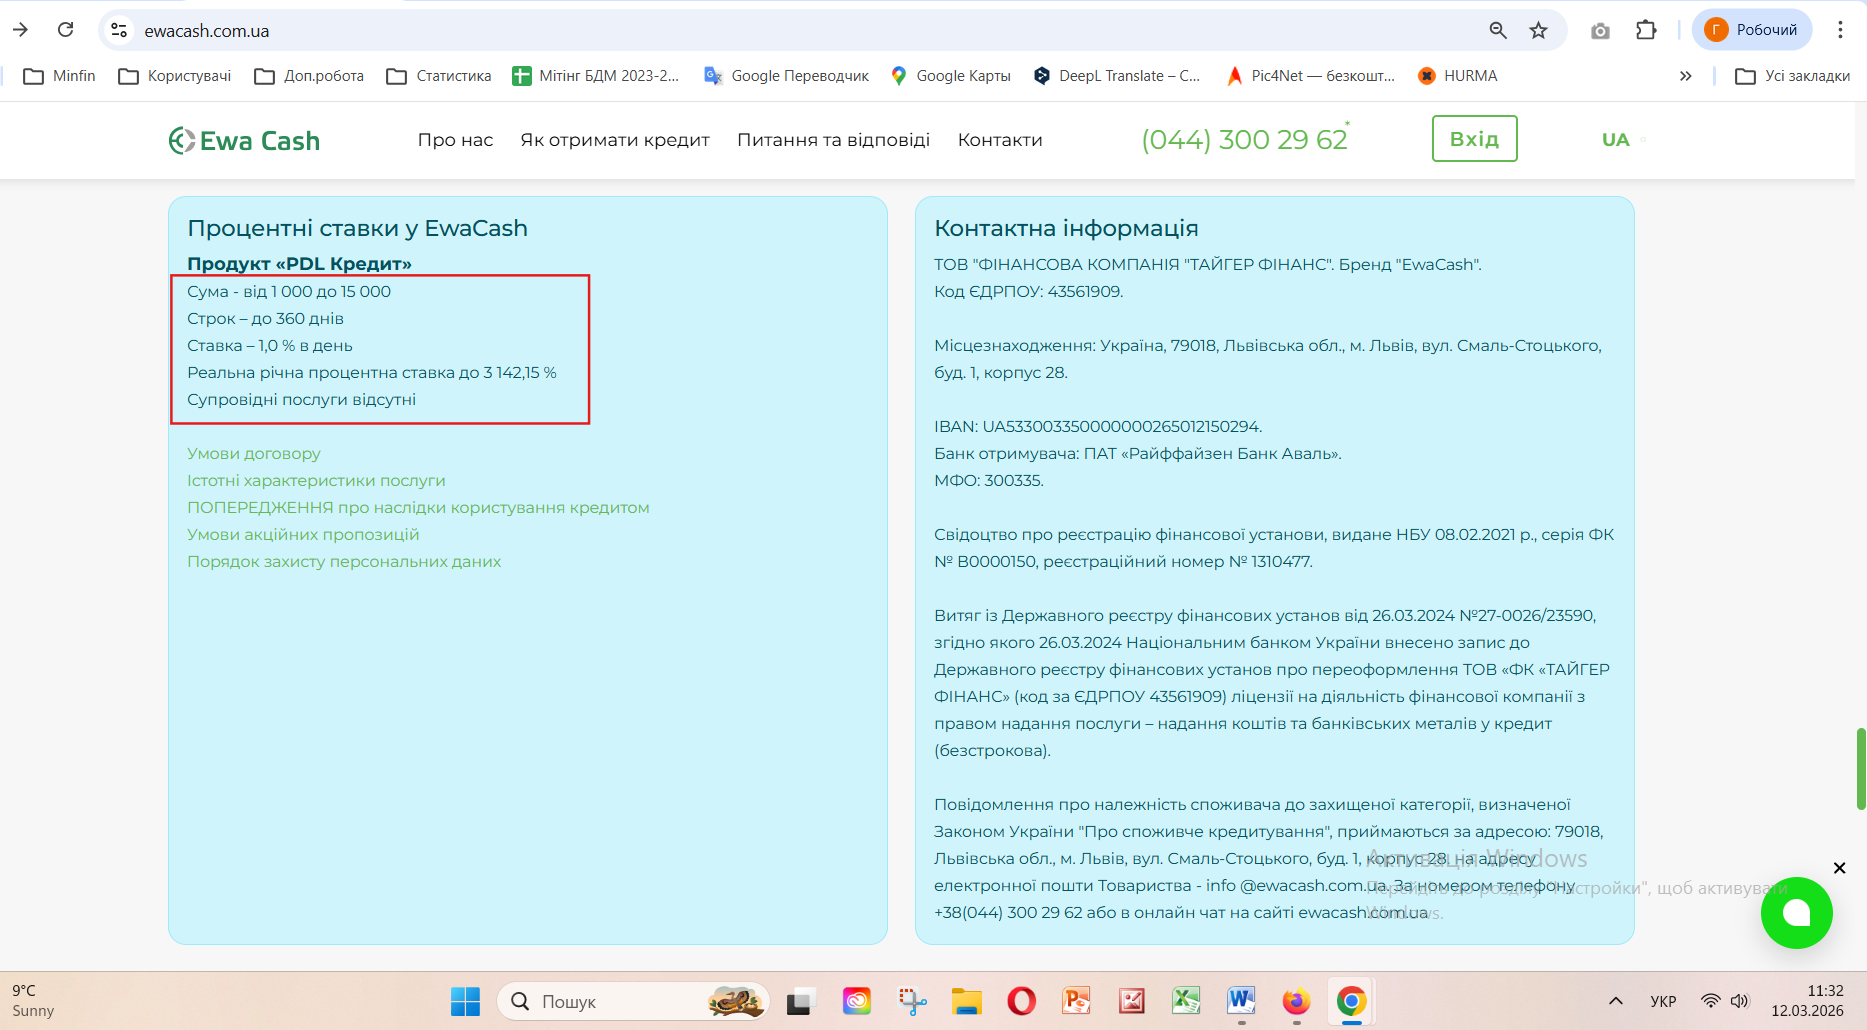
Task: Open the Wi-Fi network tray icon
Action: point(1711,1001)
